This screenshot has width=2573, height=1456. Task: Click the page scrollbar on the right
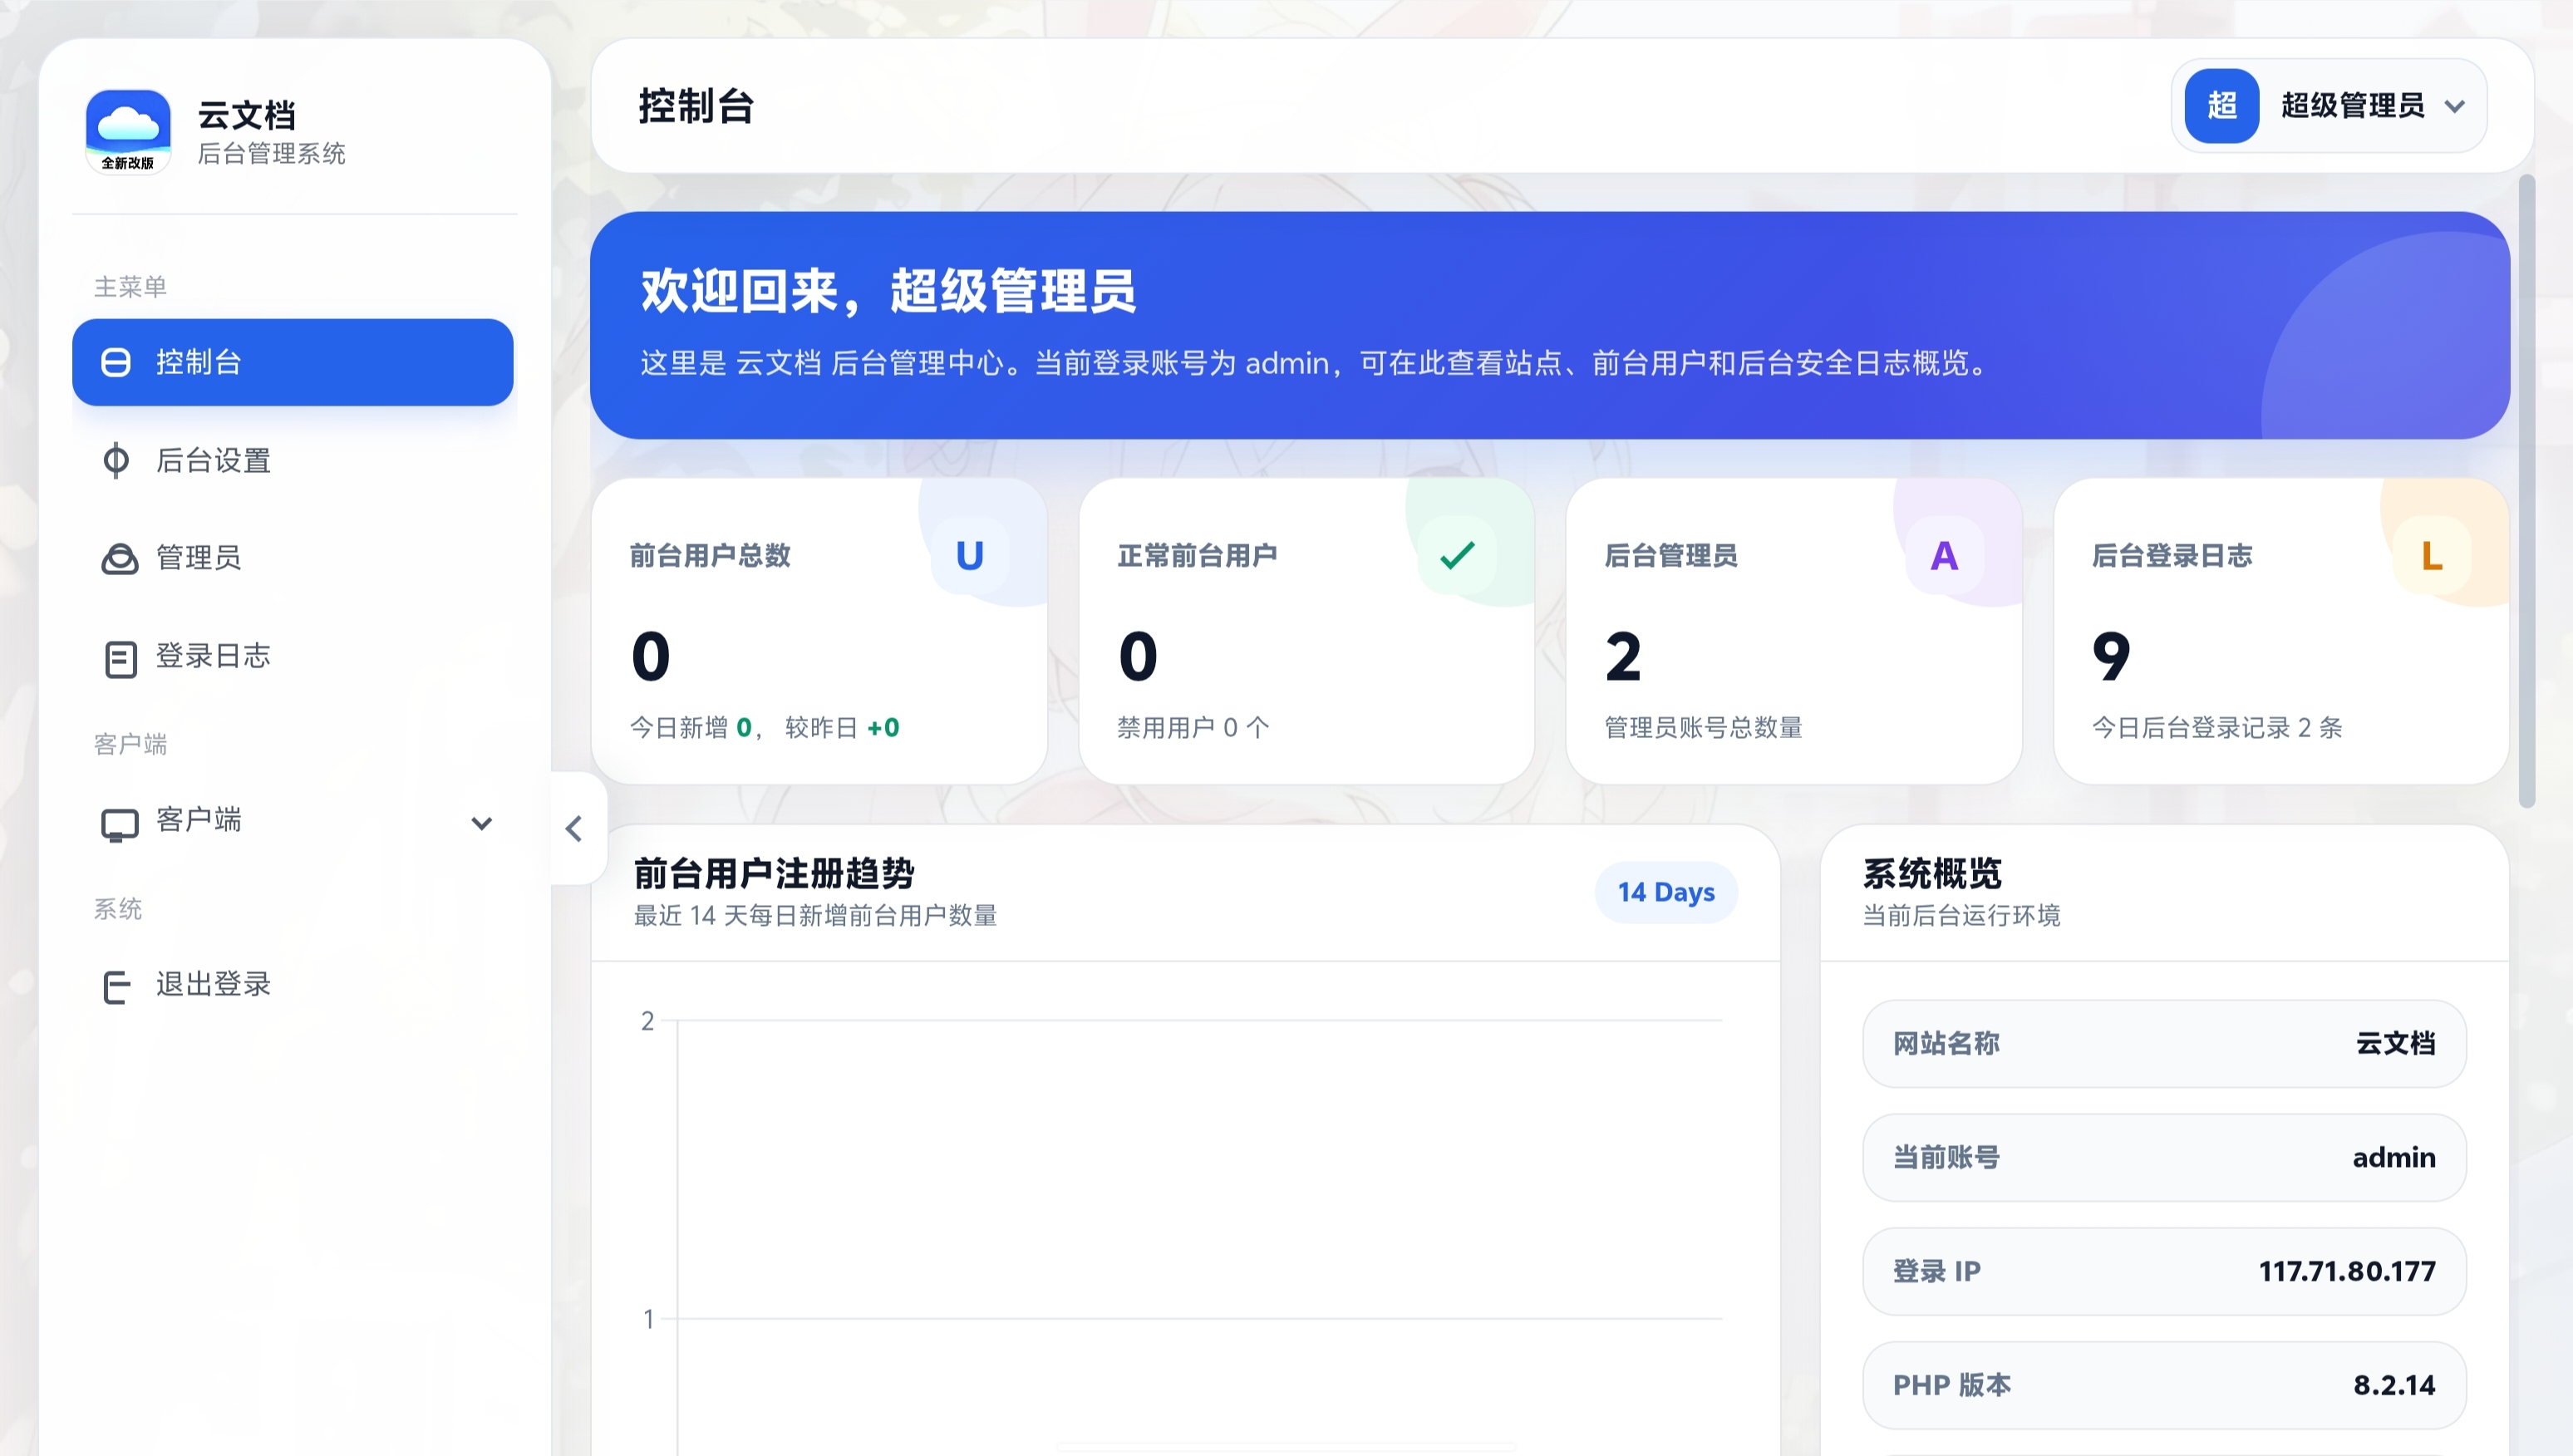click(2527, 490)
